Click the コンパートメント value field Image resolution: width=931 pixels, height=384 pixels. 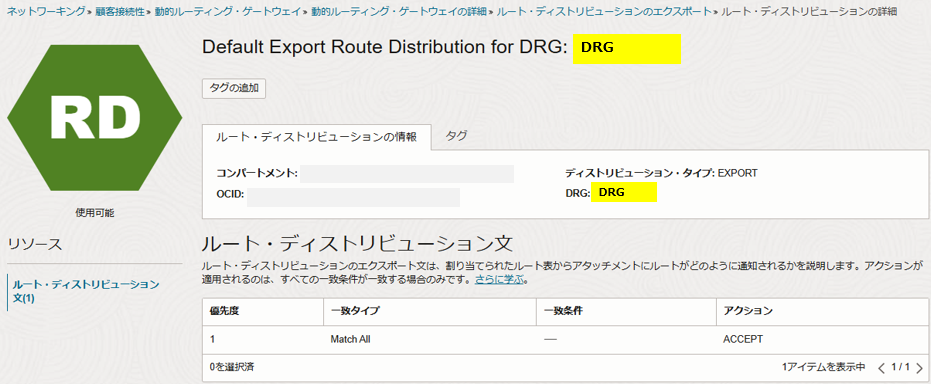(x=407, y=174)
